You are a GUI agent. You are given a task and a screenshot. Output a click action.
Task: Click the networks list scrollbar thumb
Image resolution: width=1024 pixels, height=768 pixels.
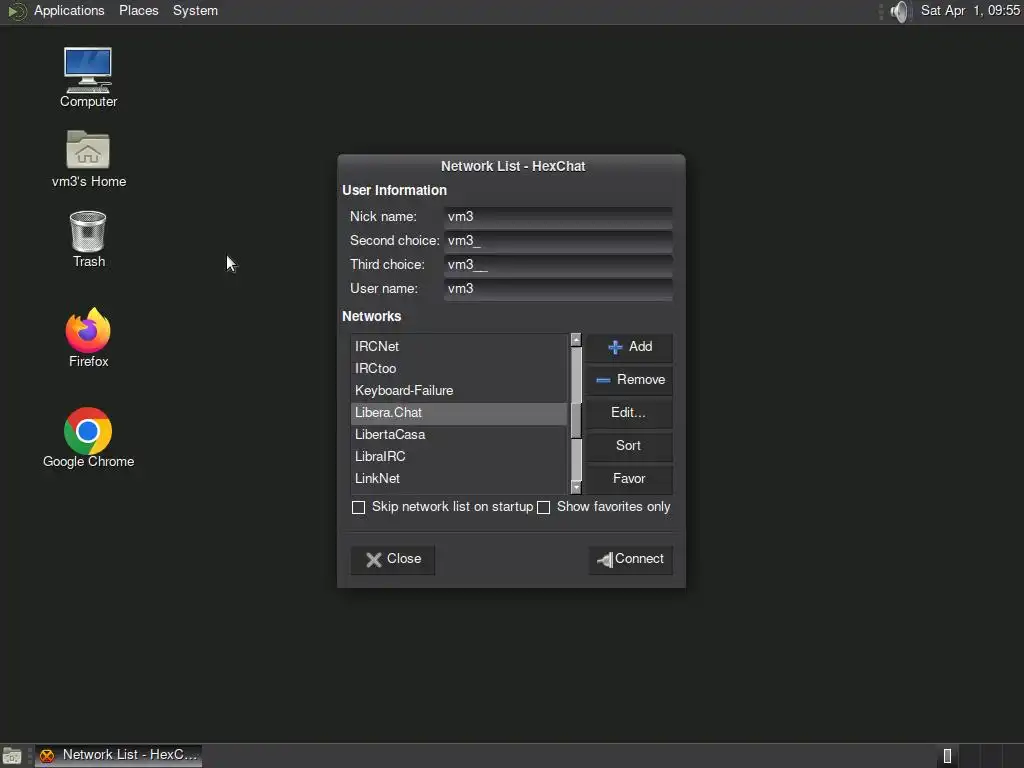click(576, 421)
